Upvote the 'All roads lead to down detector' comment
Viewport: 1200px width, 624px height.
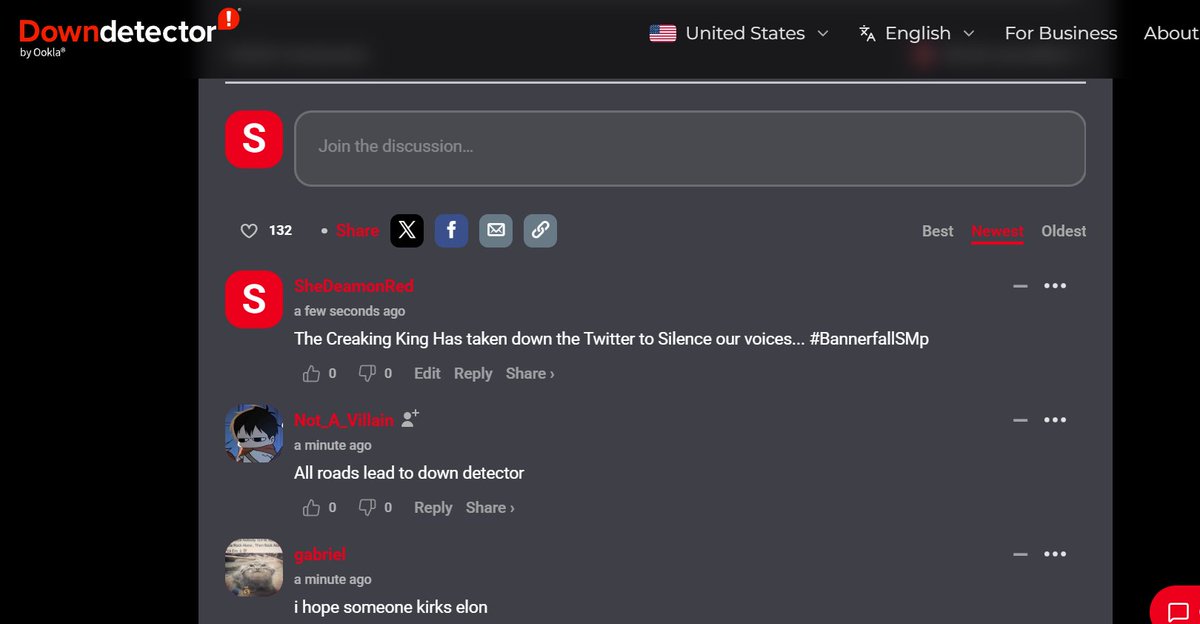(310, 507)
